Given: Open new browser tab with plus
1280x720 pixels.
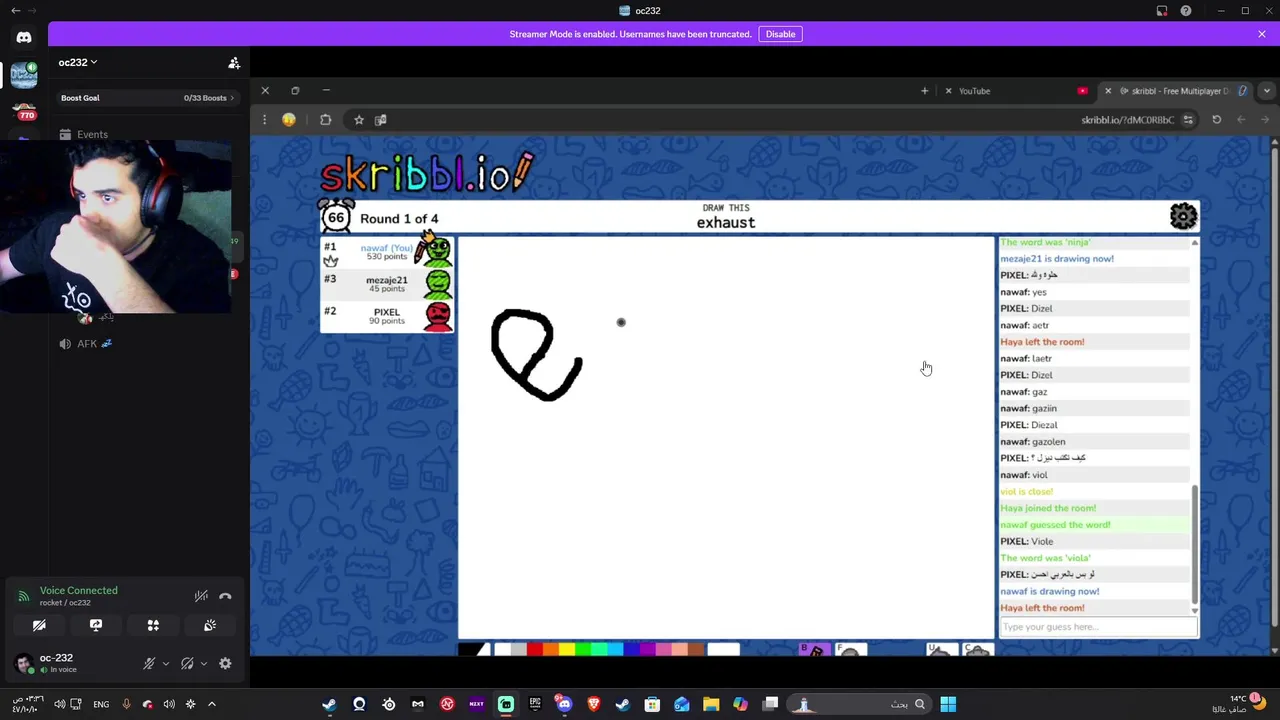Looking at the screenshot, I should 924,91.
